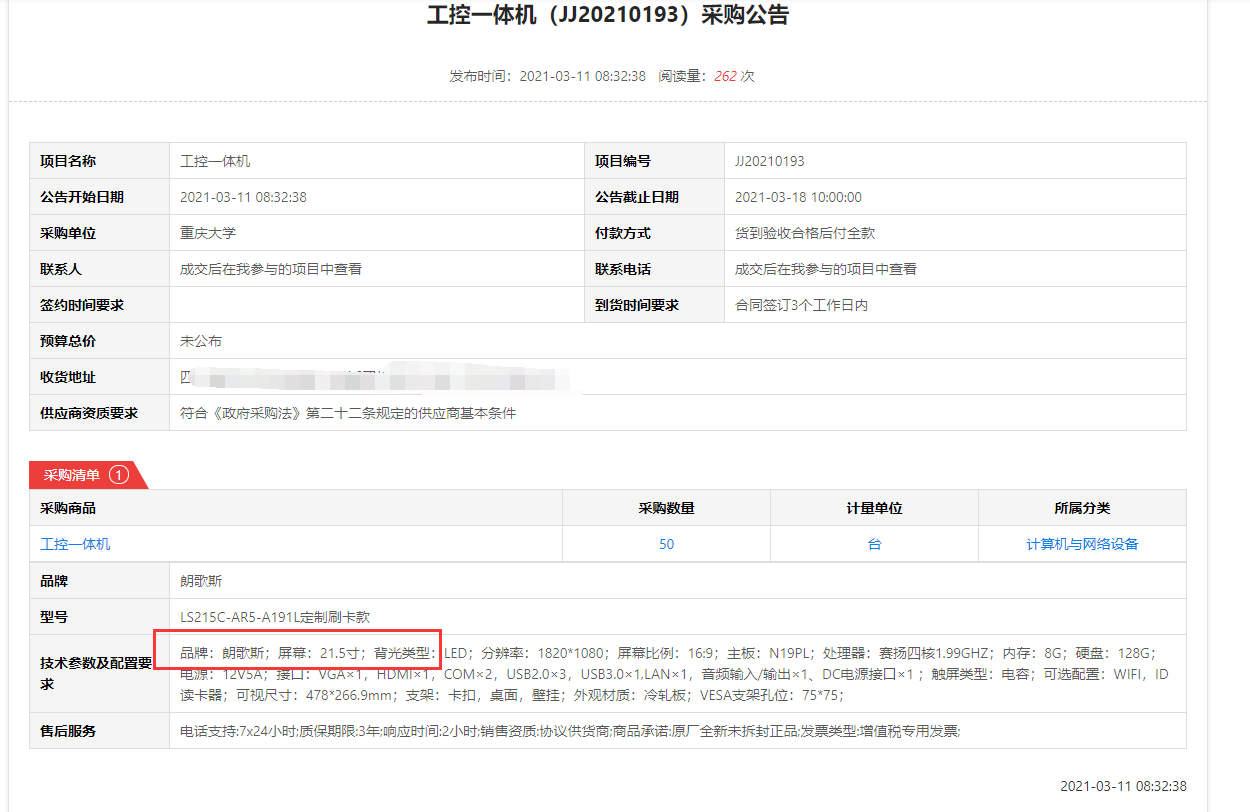Click the unit value 台
The height and width of the screenshot is (812, 1250).
[874, 544]
